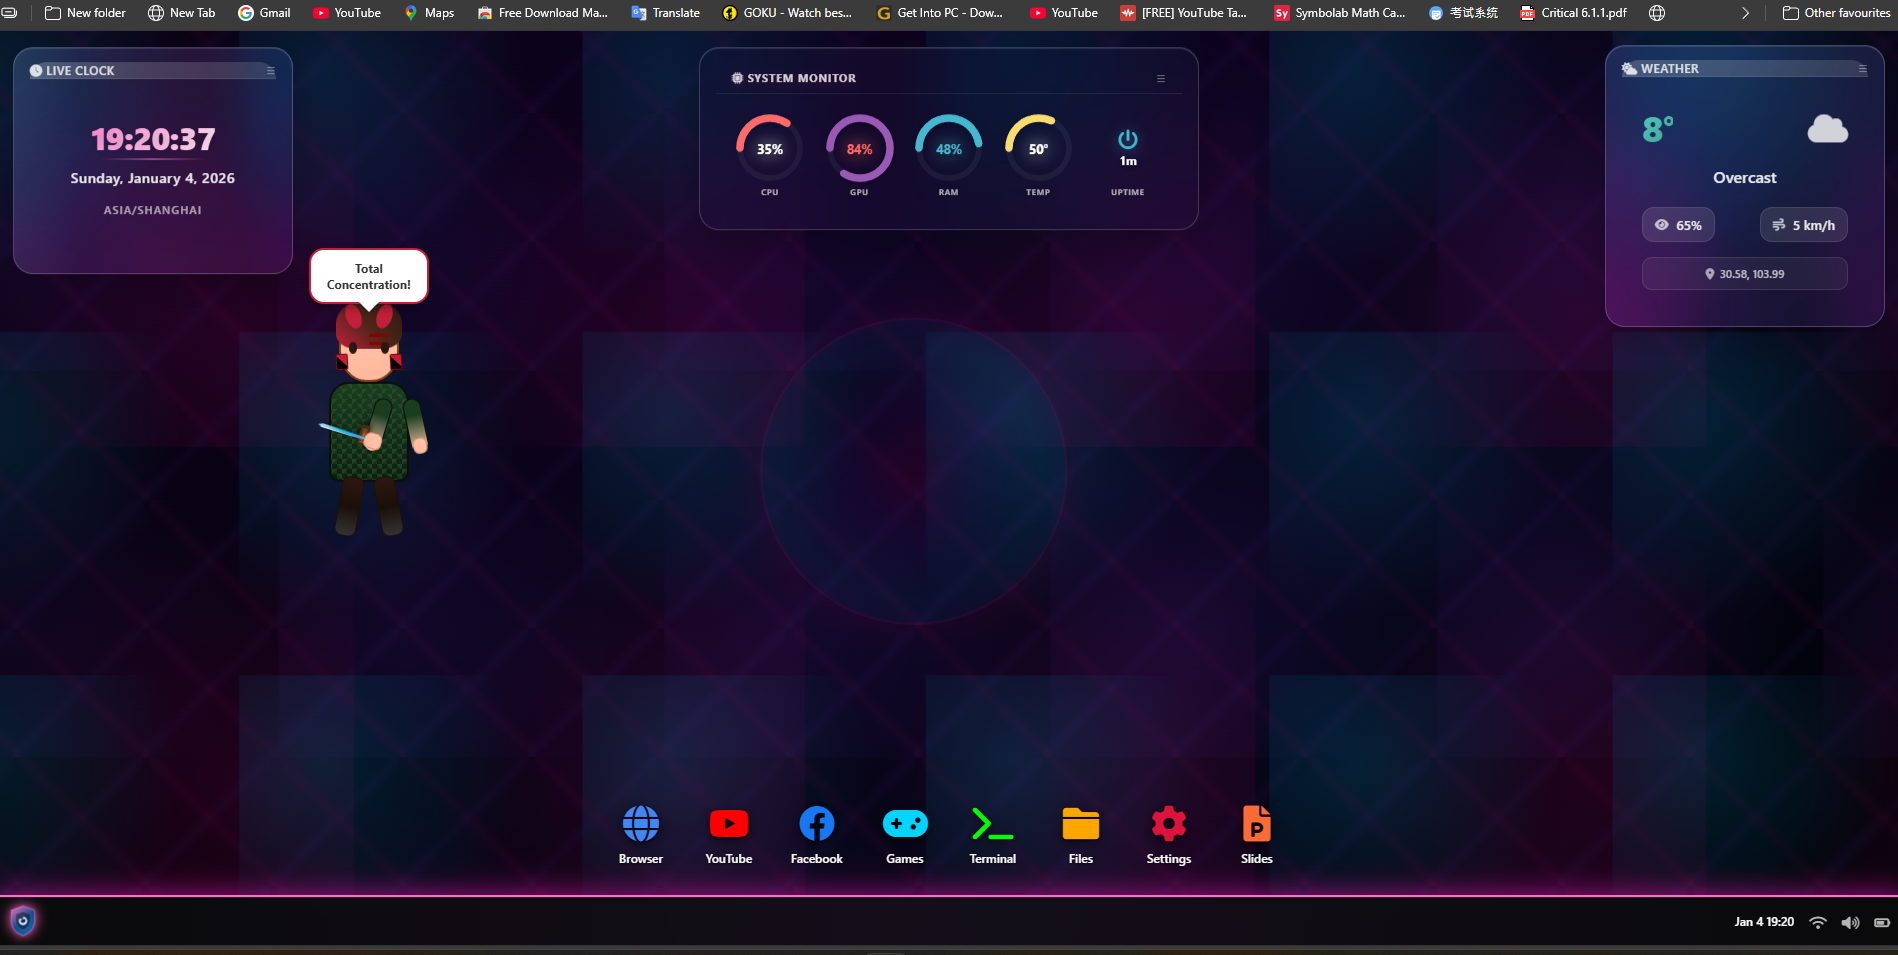Viewport: 1898px width, 955px height.
Task: Launch YouTube from the desktop dock
Action: coord(728,825)
